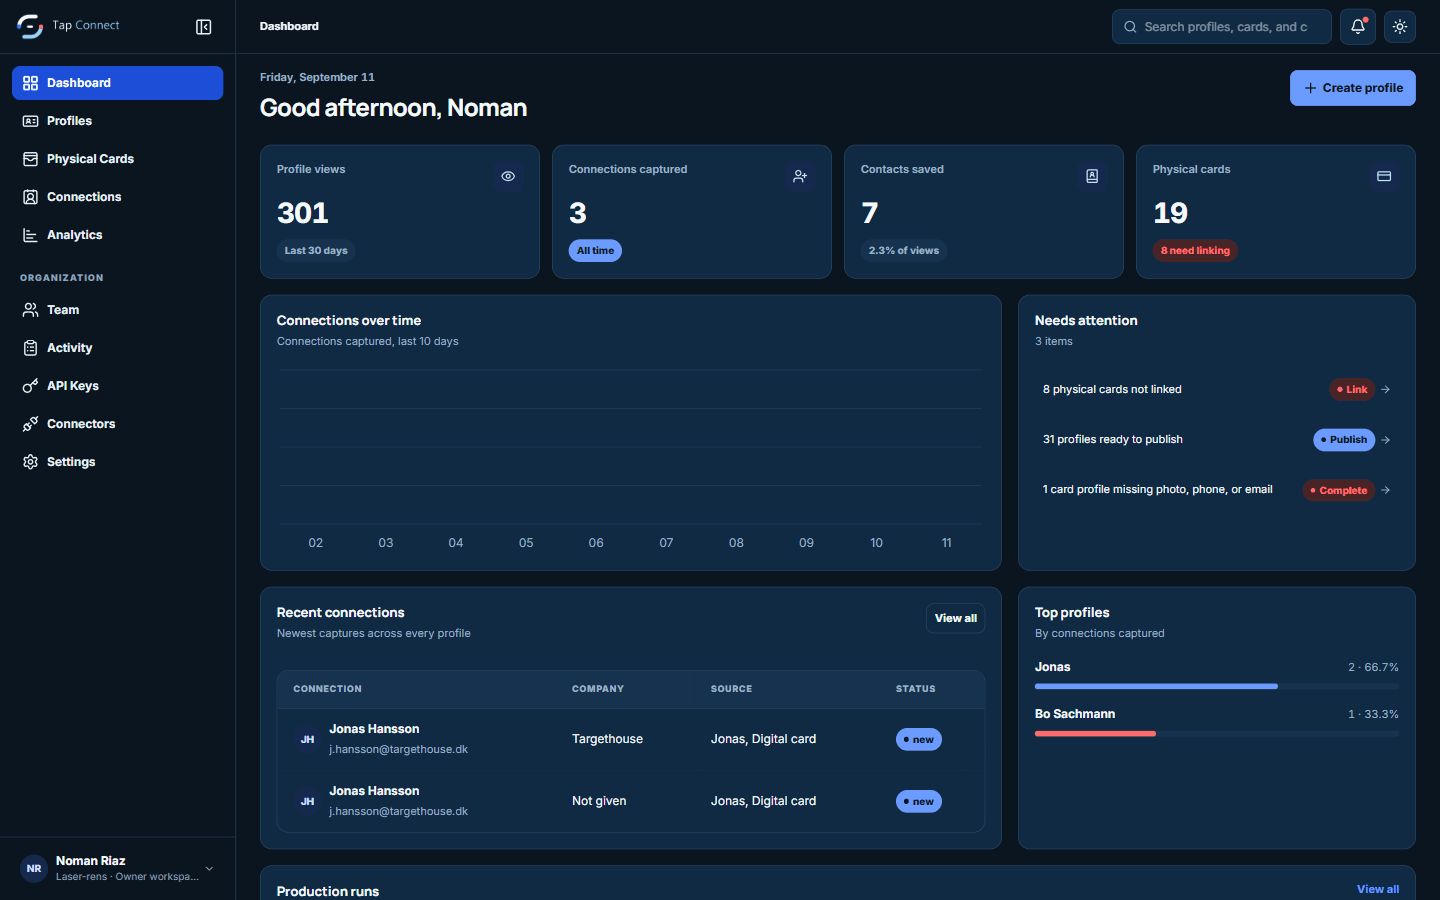Click the Jonas connections progress bar
Screen dimensions: 1440x900
point(1217,686)
